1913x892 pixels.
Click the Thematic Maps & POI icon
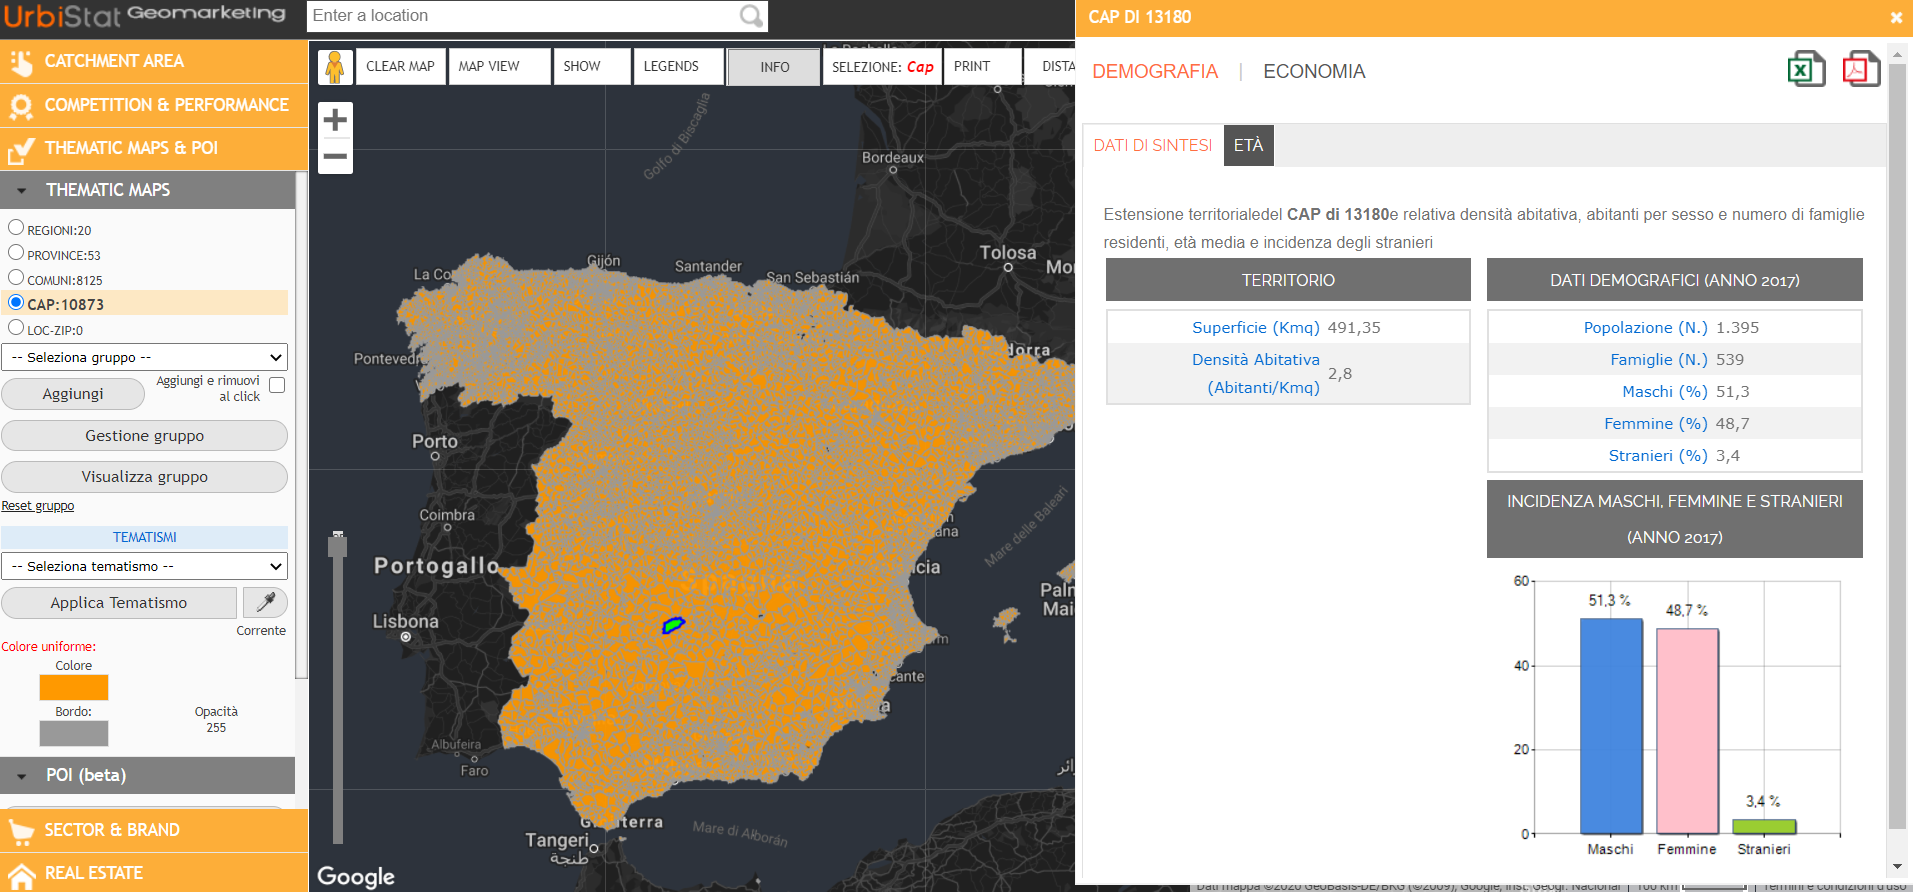coord(21,149)
